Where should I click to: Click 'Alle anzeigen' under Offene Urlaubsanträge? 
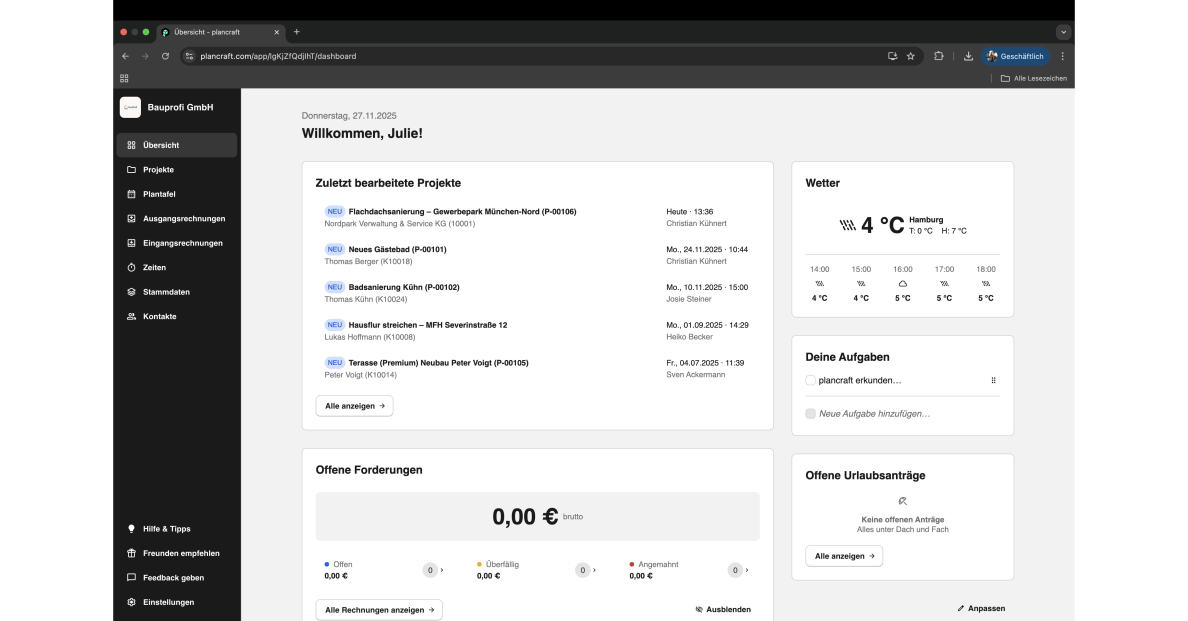click(x=843, y=556)
